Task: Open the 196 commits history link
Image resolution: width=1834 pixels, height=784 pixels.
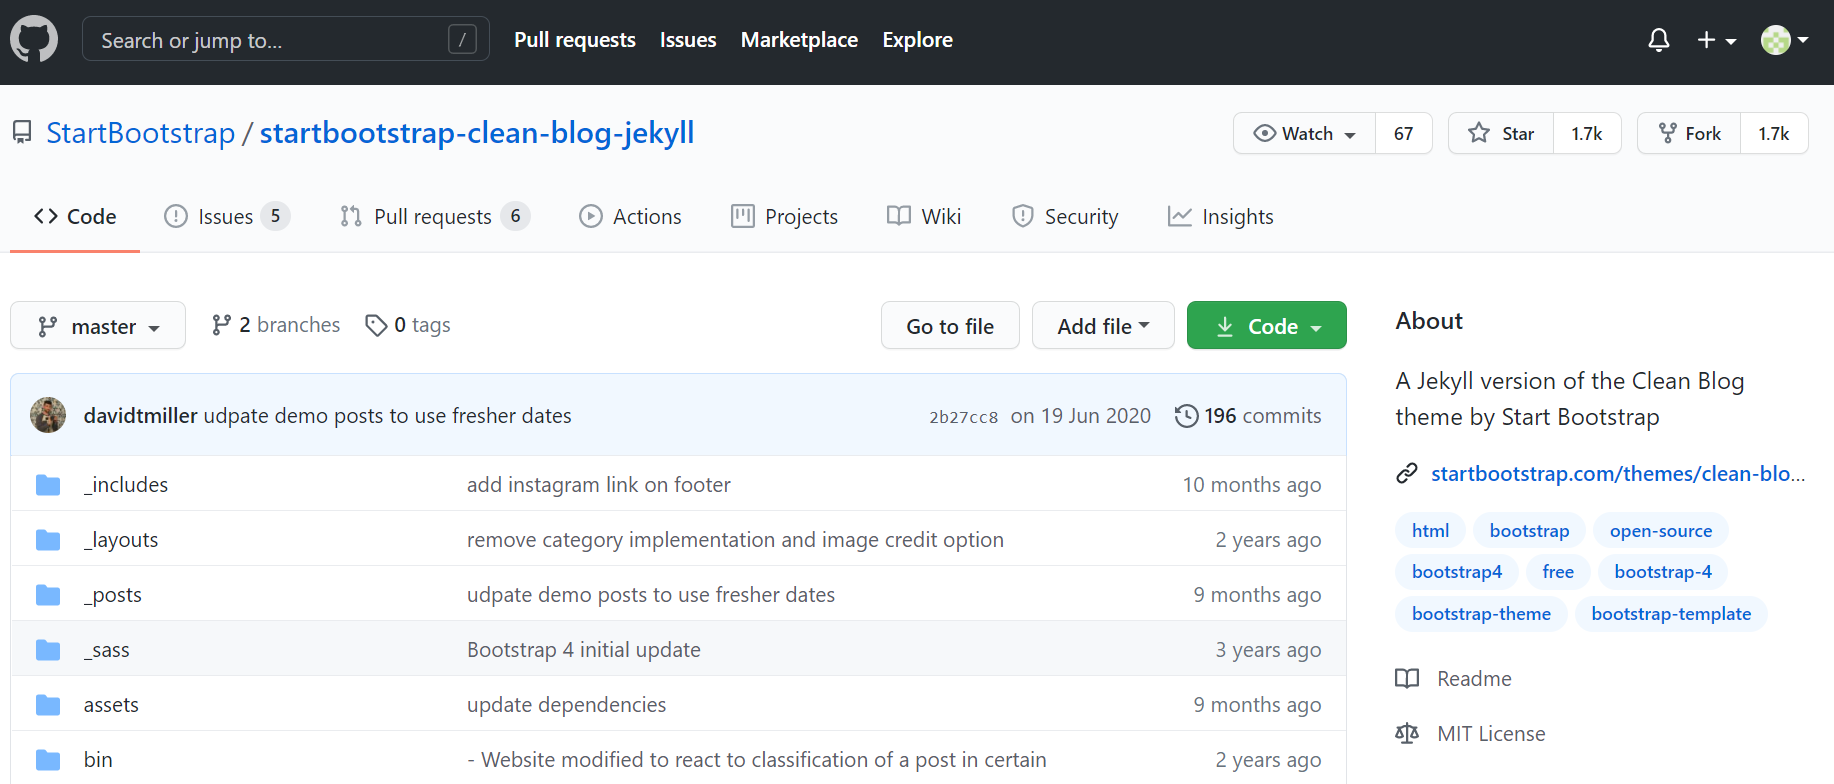Action: coord(1248,415)
